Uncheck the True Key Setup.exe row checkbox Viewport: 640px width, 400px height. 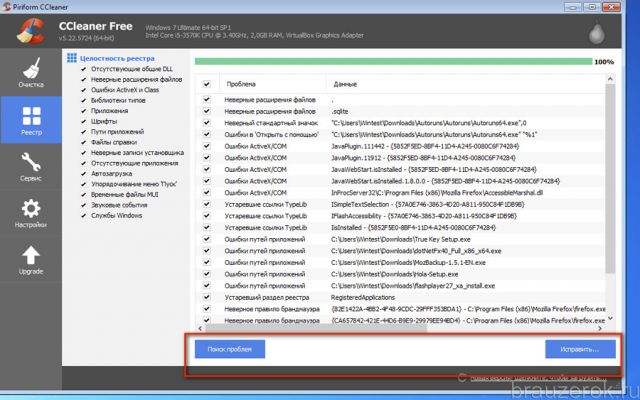pos(207,239)
